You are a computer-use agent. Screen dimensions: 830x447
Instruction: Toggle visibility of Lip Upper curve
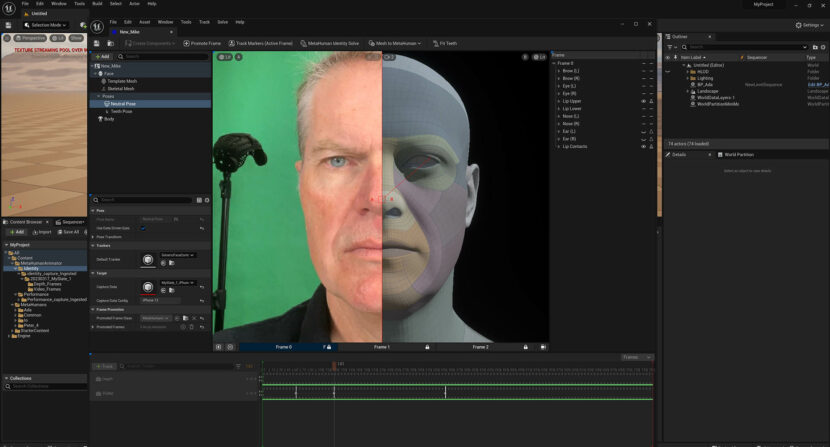point(643,101)
